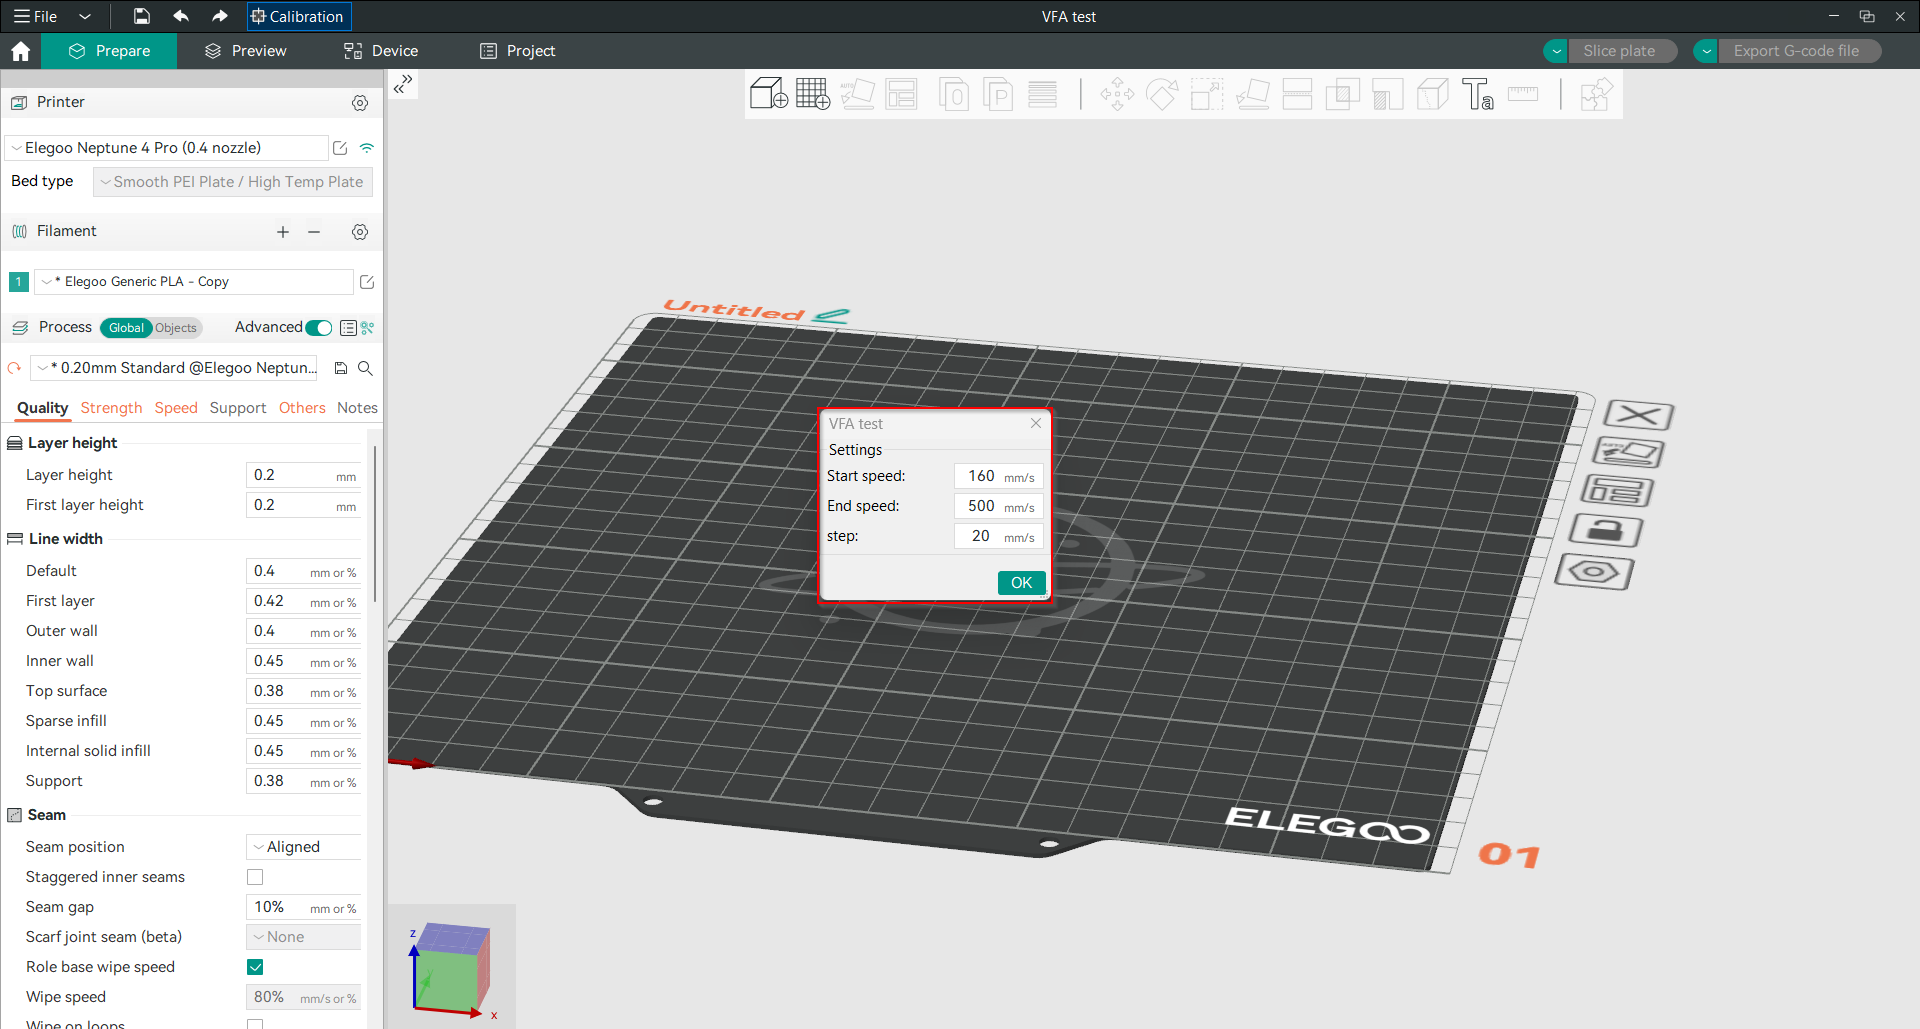Click the home icon
Viewport: 1920px width, 1029px height.
coord(20,51)
